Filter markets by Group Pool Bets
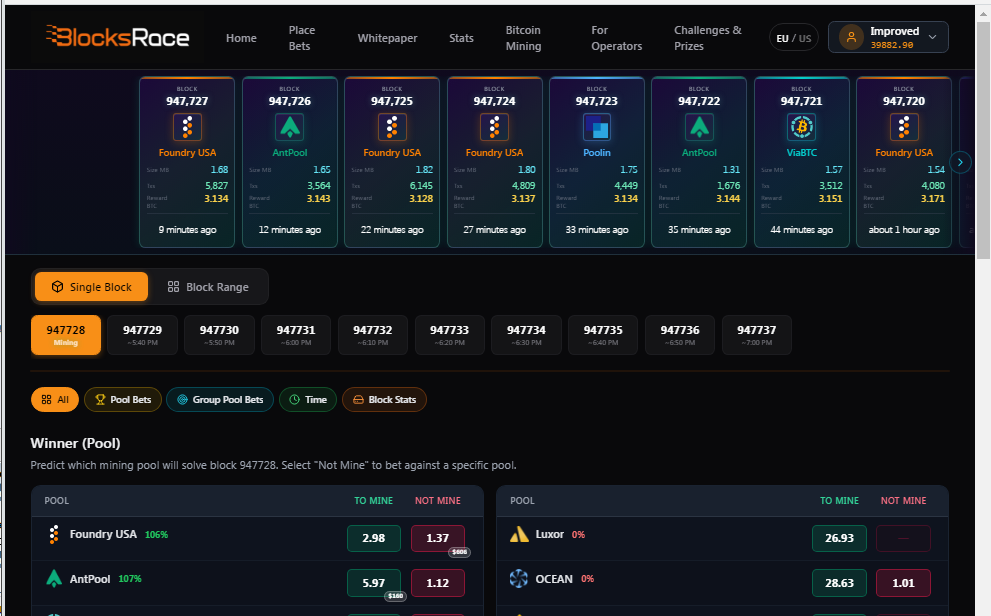The width and height of the screenshot is (991, 616). tap(220, 399)
